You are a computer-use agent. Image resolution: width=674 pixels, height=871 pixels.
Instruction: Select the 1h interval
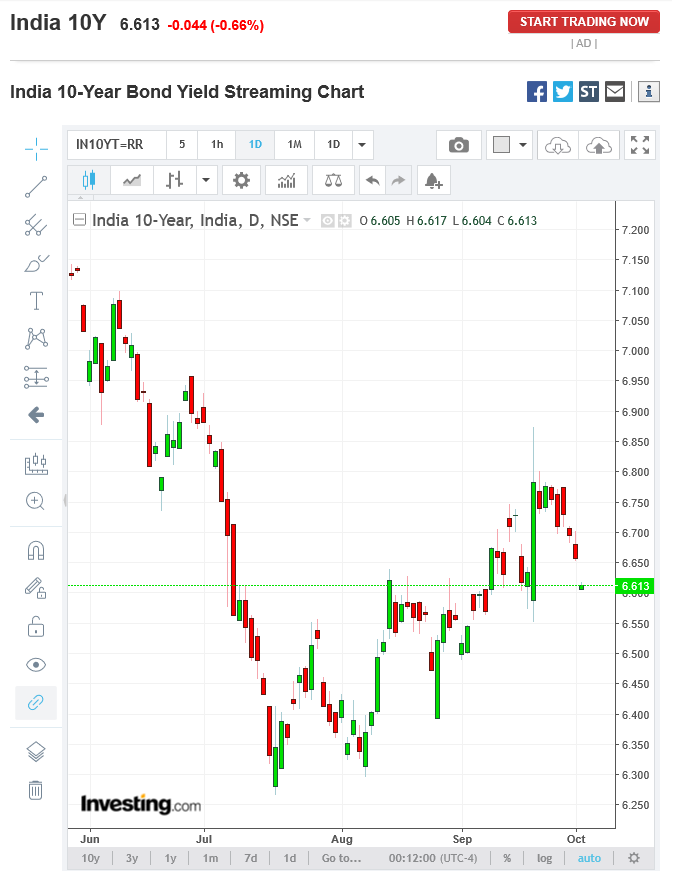tap(217, 145)
